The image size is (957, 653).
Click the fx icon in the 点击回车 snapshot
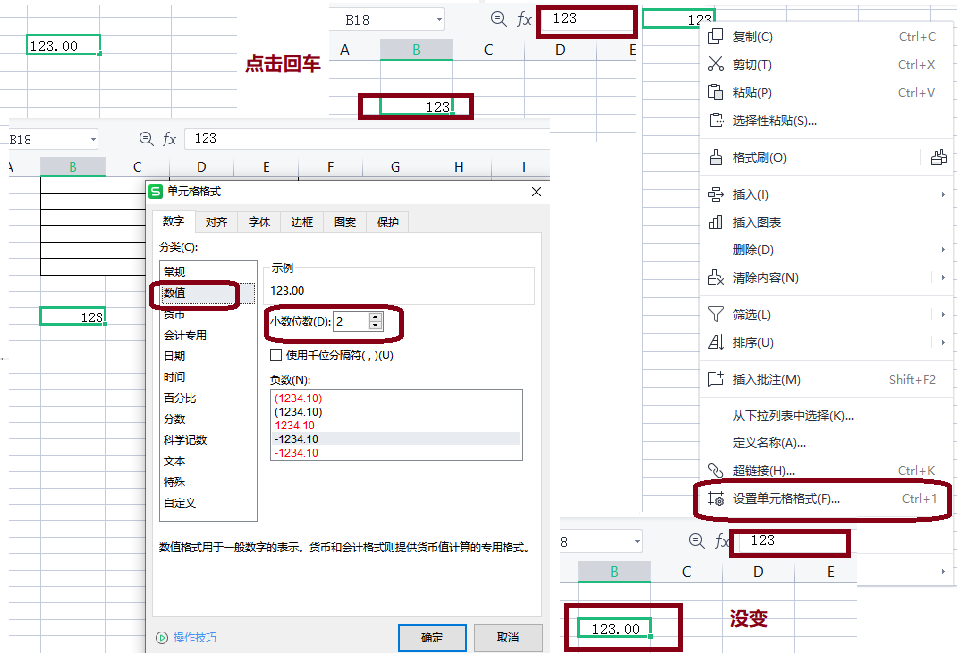pyautogui.click(x=524, y=20)
